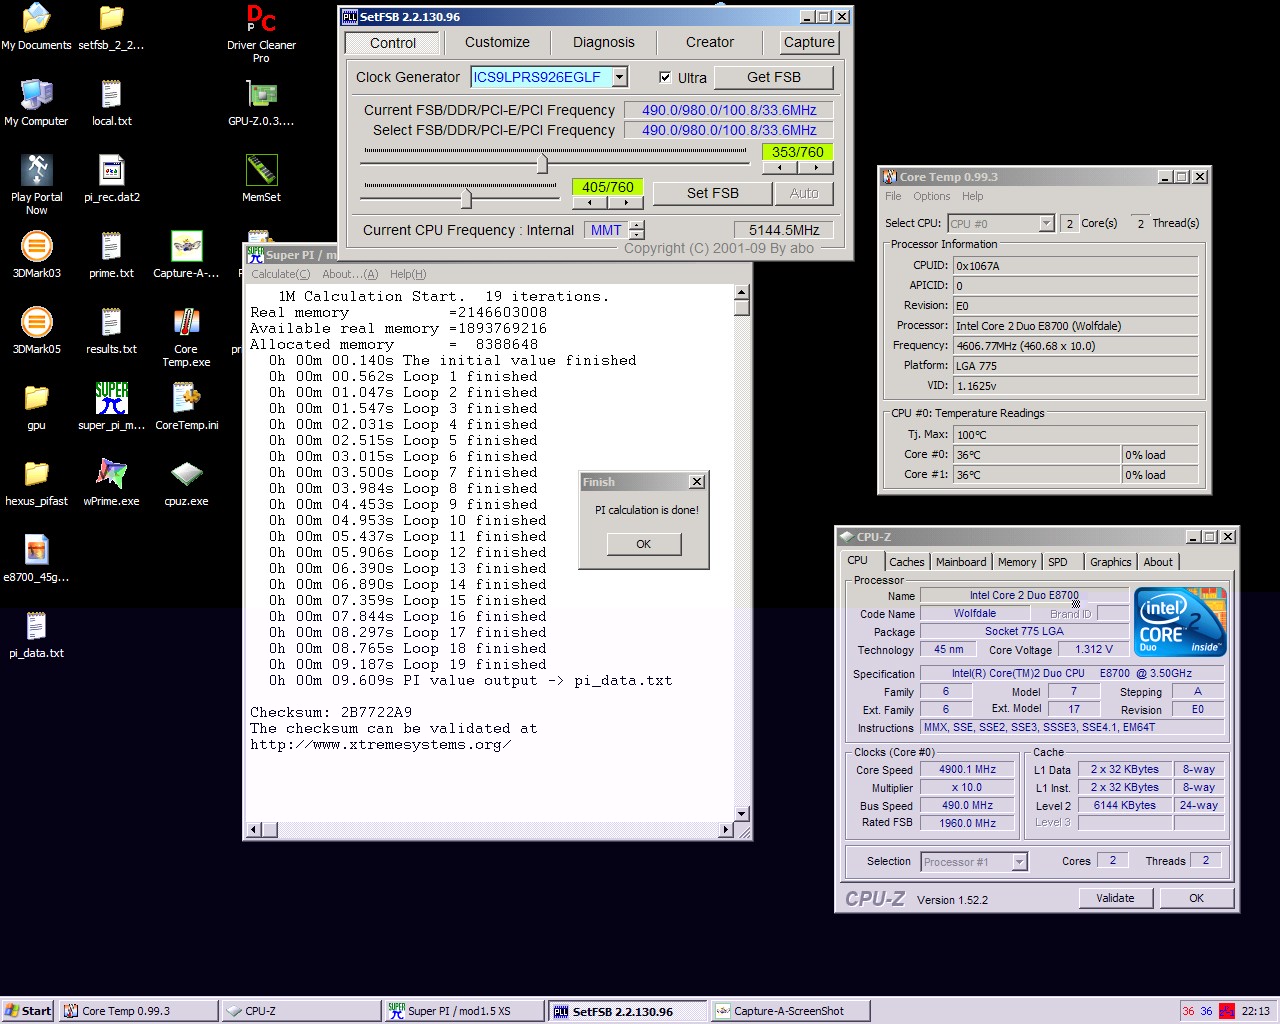
Task: Select the MemSet desktop icon
Action: point(261,179)
